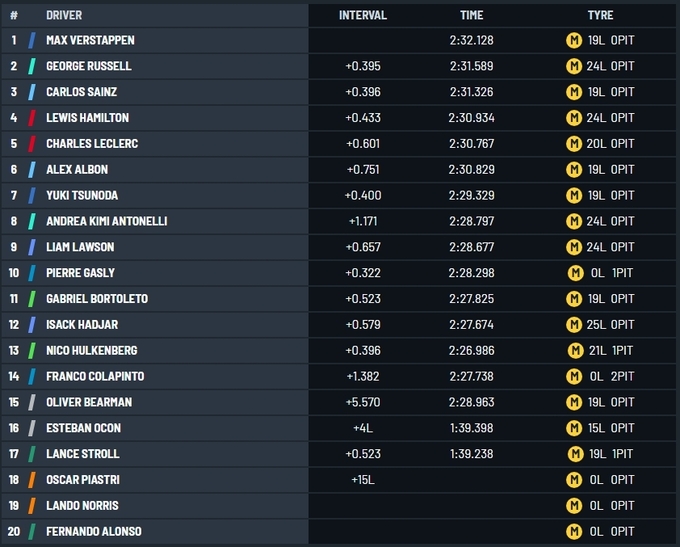Click the TIME column header
This screenshot has width=680, height=547.
471,15
